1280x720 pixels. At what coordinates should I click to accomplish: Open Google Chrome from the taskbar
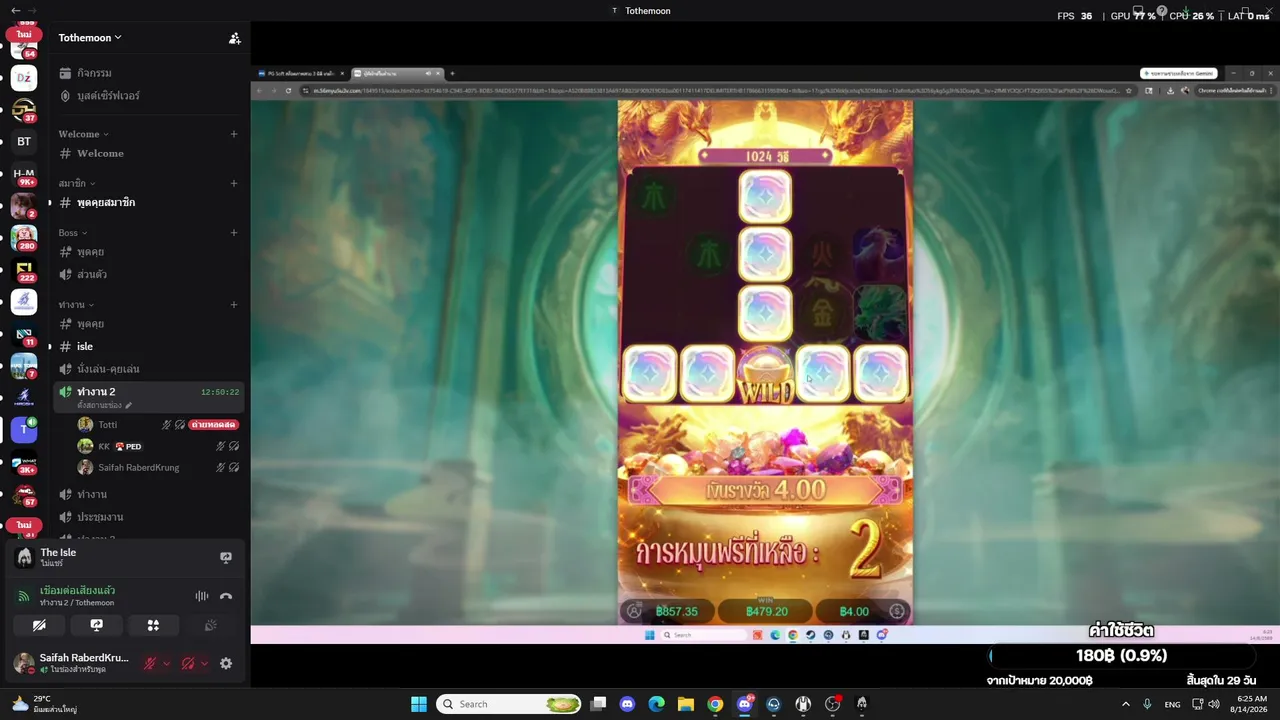715,704
